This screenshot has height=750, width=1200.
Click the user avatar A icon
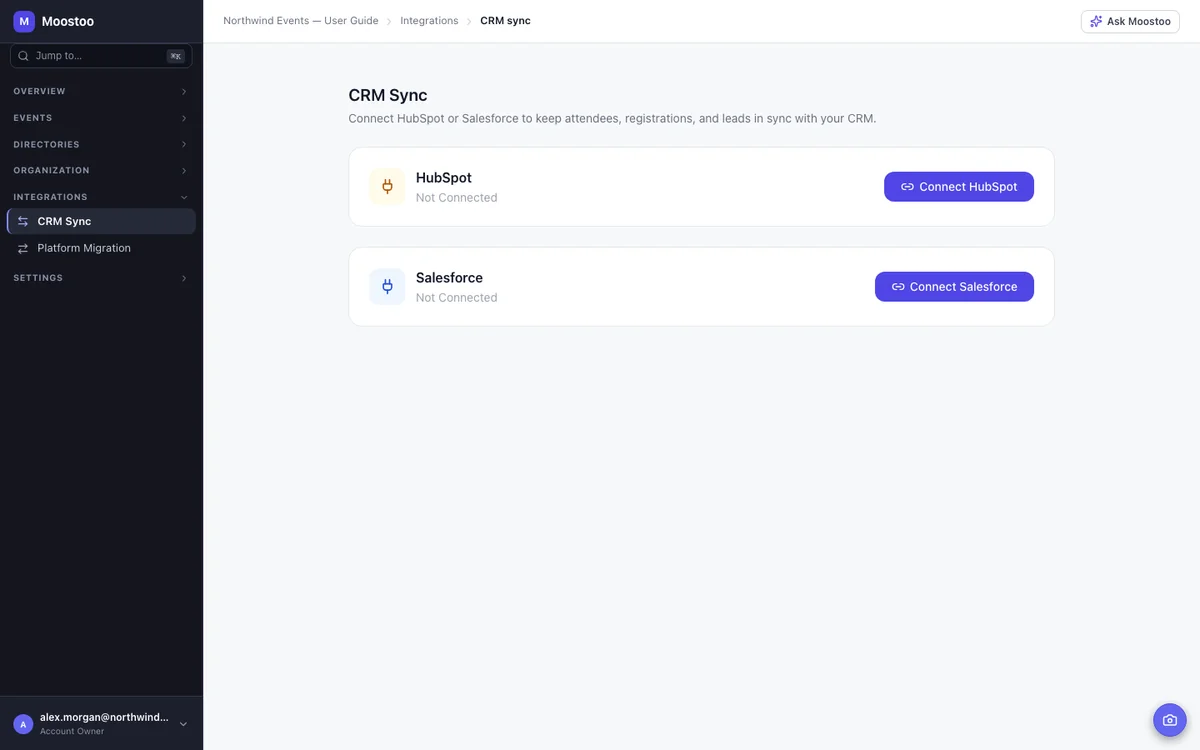[x=23, y=724]
